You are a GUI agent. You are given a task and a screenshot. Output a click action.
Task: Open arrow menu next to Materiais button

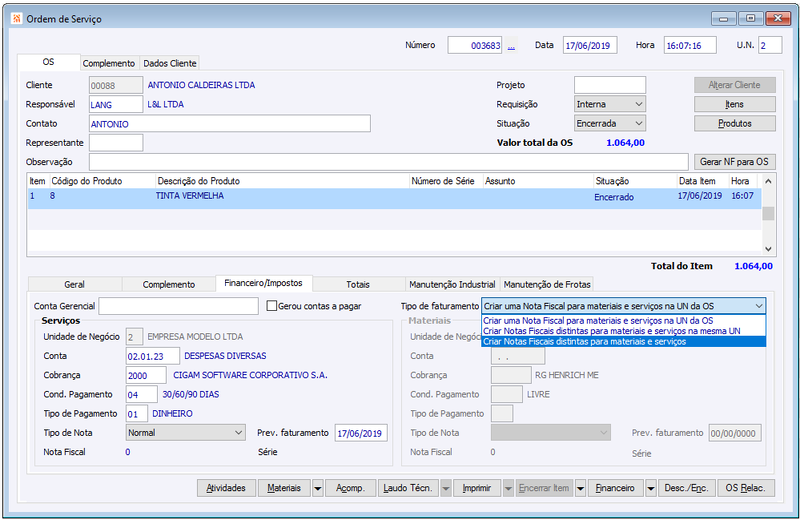click(x=317, y=488)
